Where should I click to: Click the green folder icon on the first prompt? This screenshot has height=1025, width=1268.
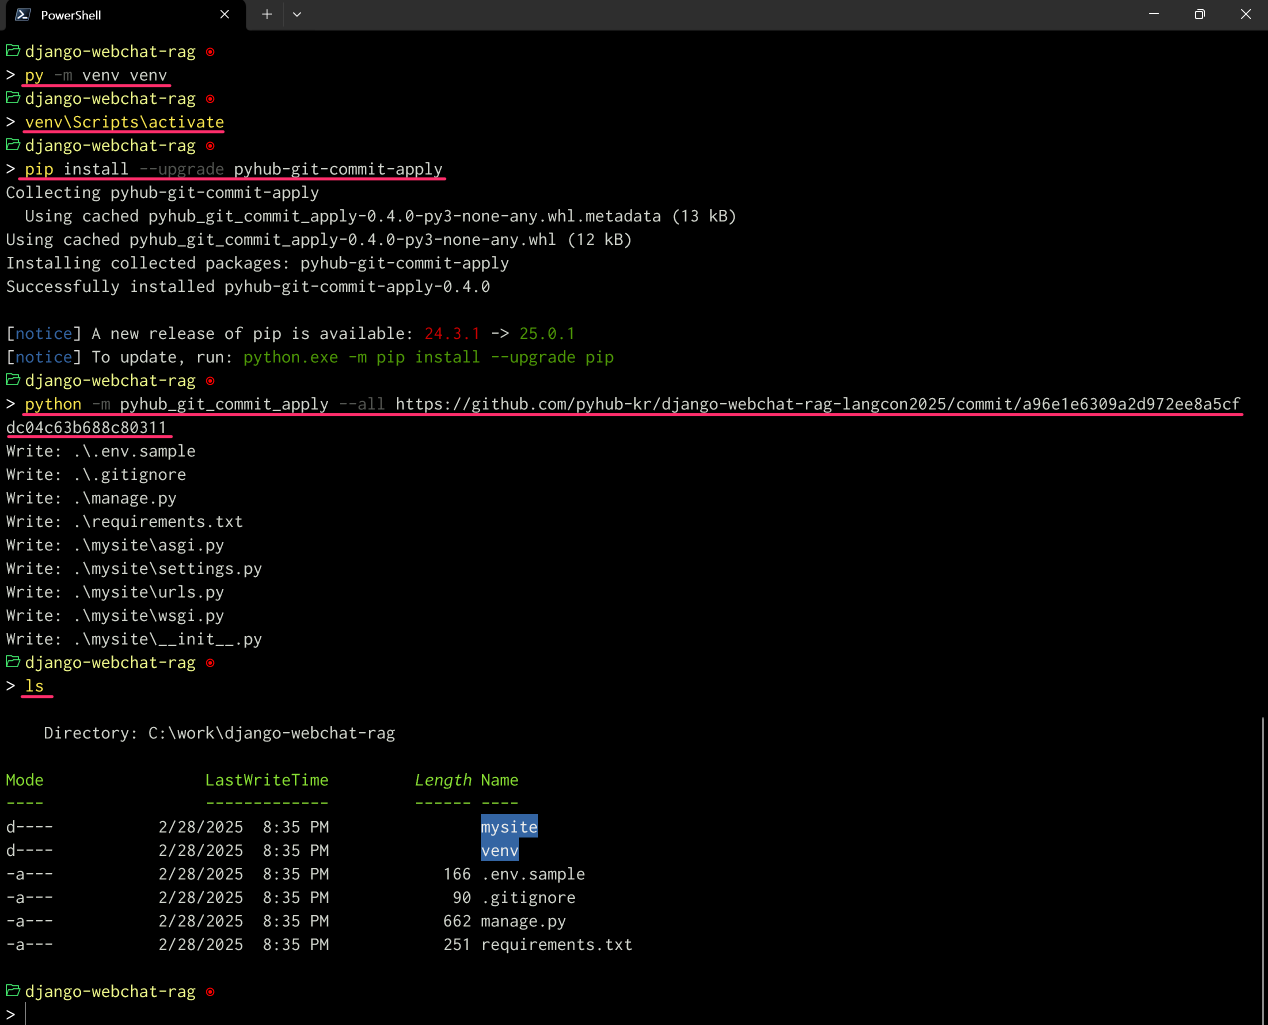coord(12,50)
